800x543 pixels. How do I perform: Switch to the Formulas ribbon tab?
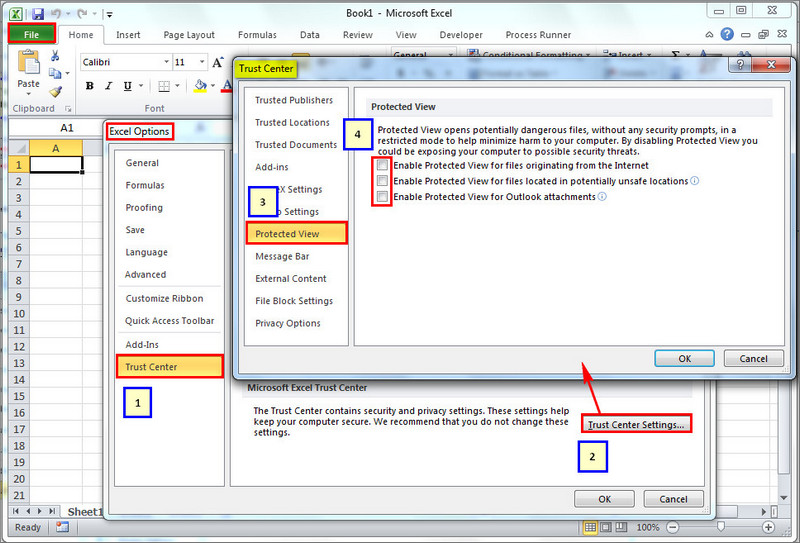coord(257,35)
